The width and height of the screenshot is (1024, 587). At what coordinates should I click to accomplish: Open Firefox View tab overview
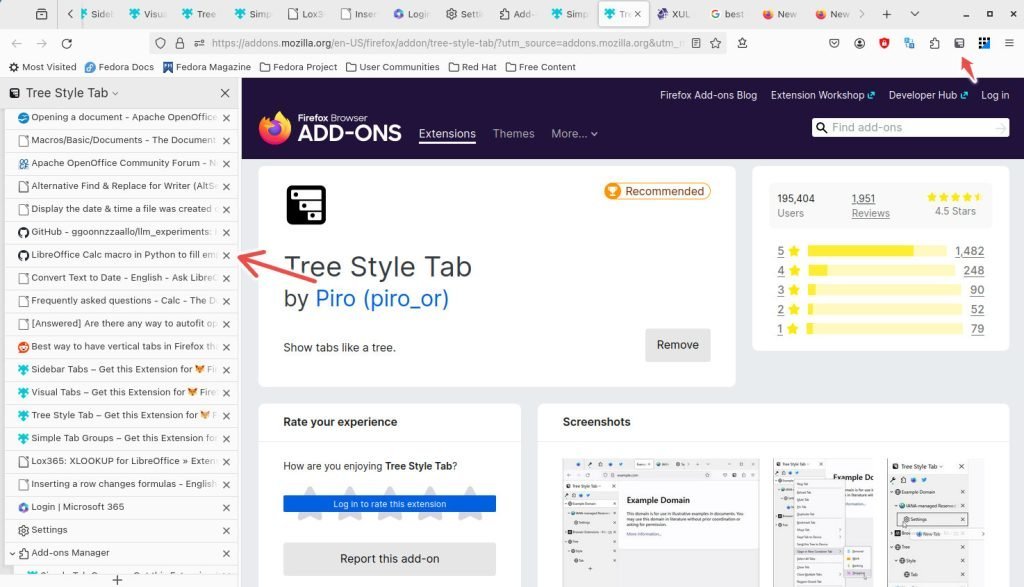41,14
